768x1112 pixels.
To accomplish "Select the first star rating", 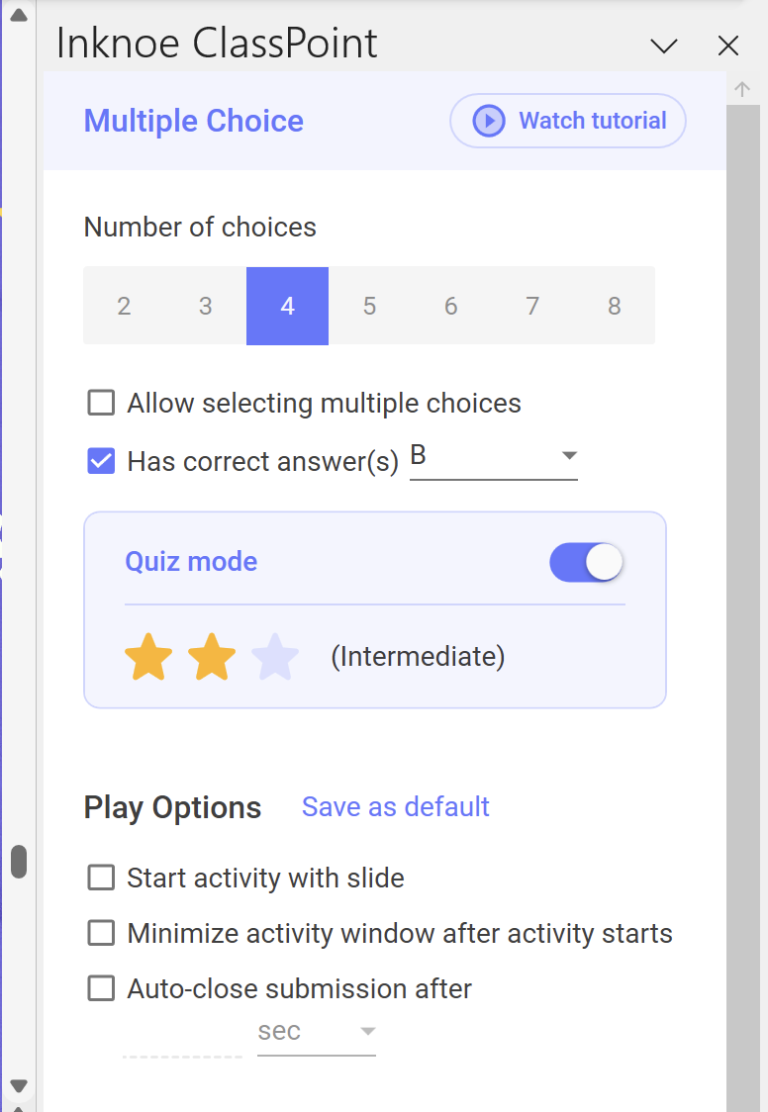I will [x=148, y=657].
